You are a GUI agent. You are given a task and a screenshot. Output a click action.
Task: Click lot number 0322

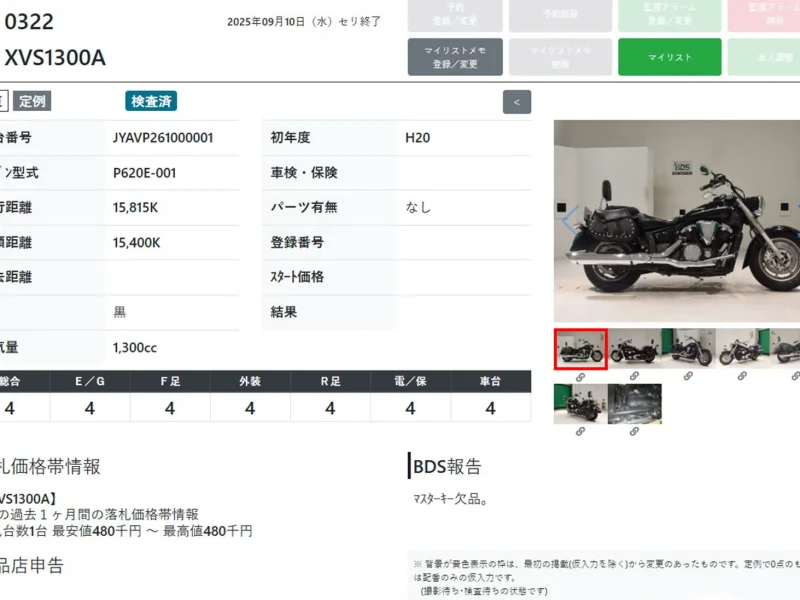pyautogui.click(x=29, y=22)
